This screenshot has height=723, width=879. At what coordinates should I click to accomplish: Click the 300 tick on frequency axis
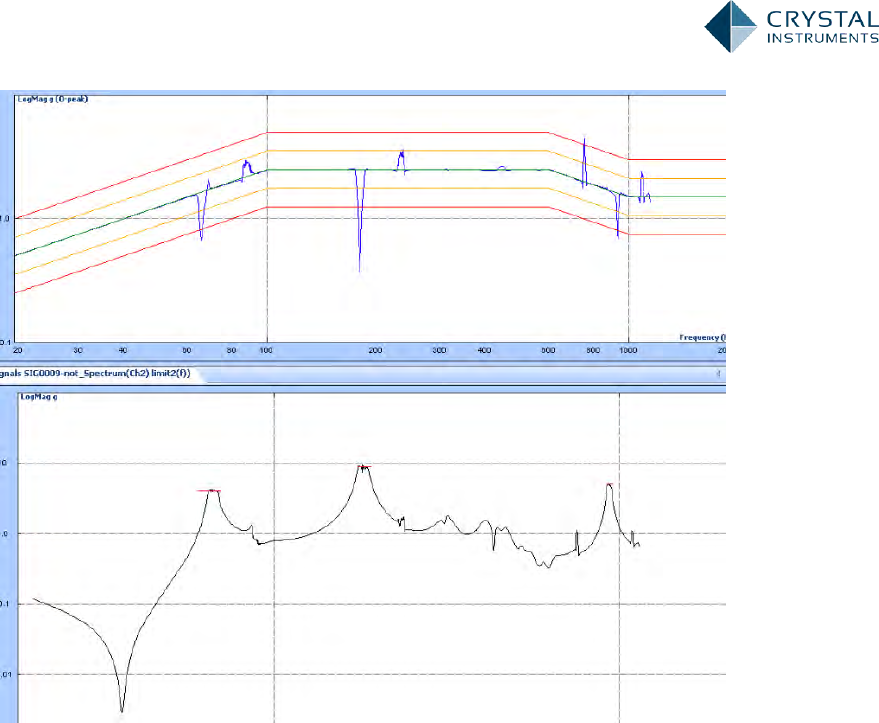coord(439,350)
